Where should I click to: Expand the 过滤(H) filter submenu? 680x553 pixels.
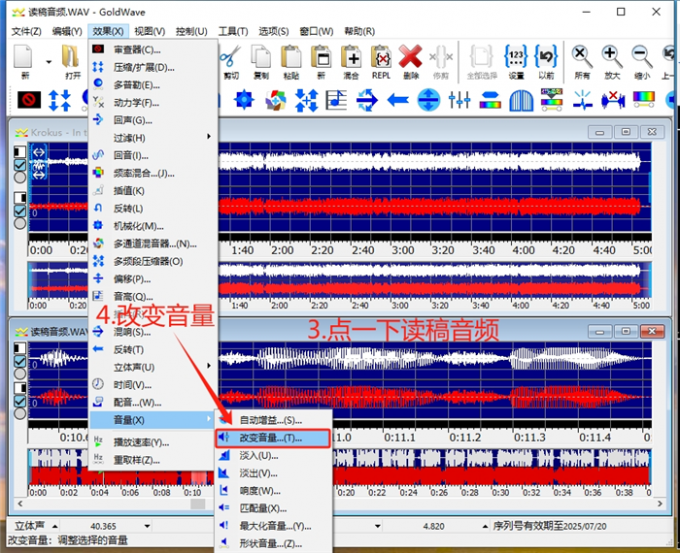point(154,137)
